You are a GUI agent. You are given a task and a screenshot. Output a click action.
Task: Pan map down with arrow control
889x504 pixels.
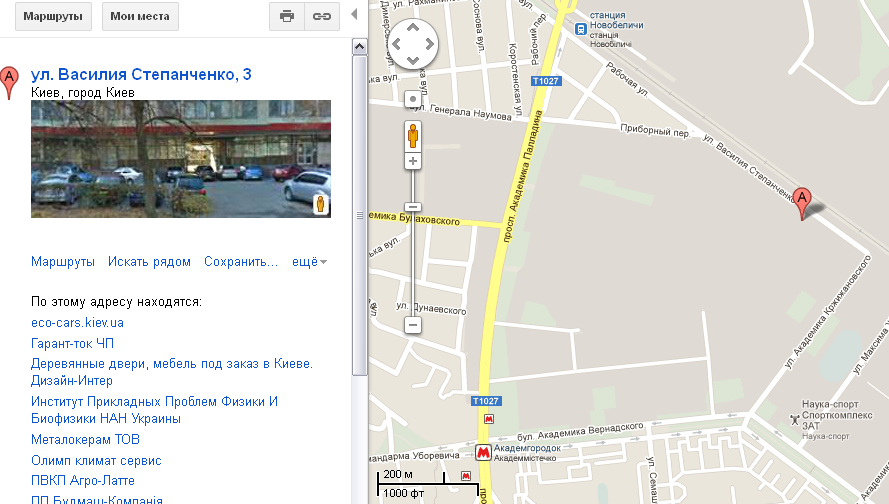[x=413, y=60]
